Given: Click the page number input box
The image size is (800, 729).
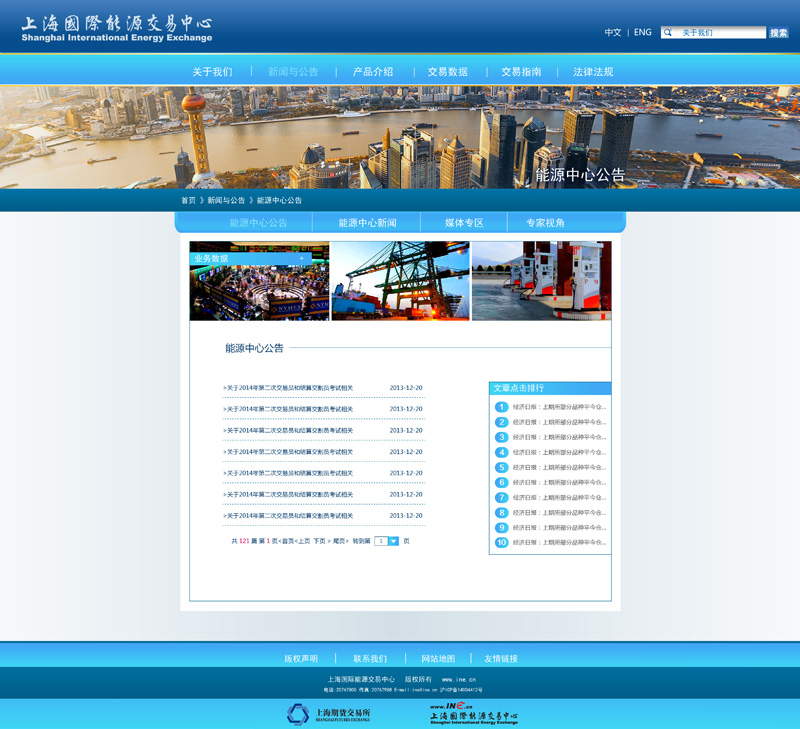Looking at the screenshot, I should [381, 541].
